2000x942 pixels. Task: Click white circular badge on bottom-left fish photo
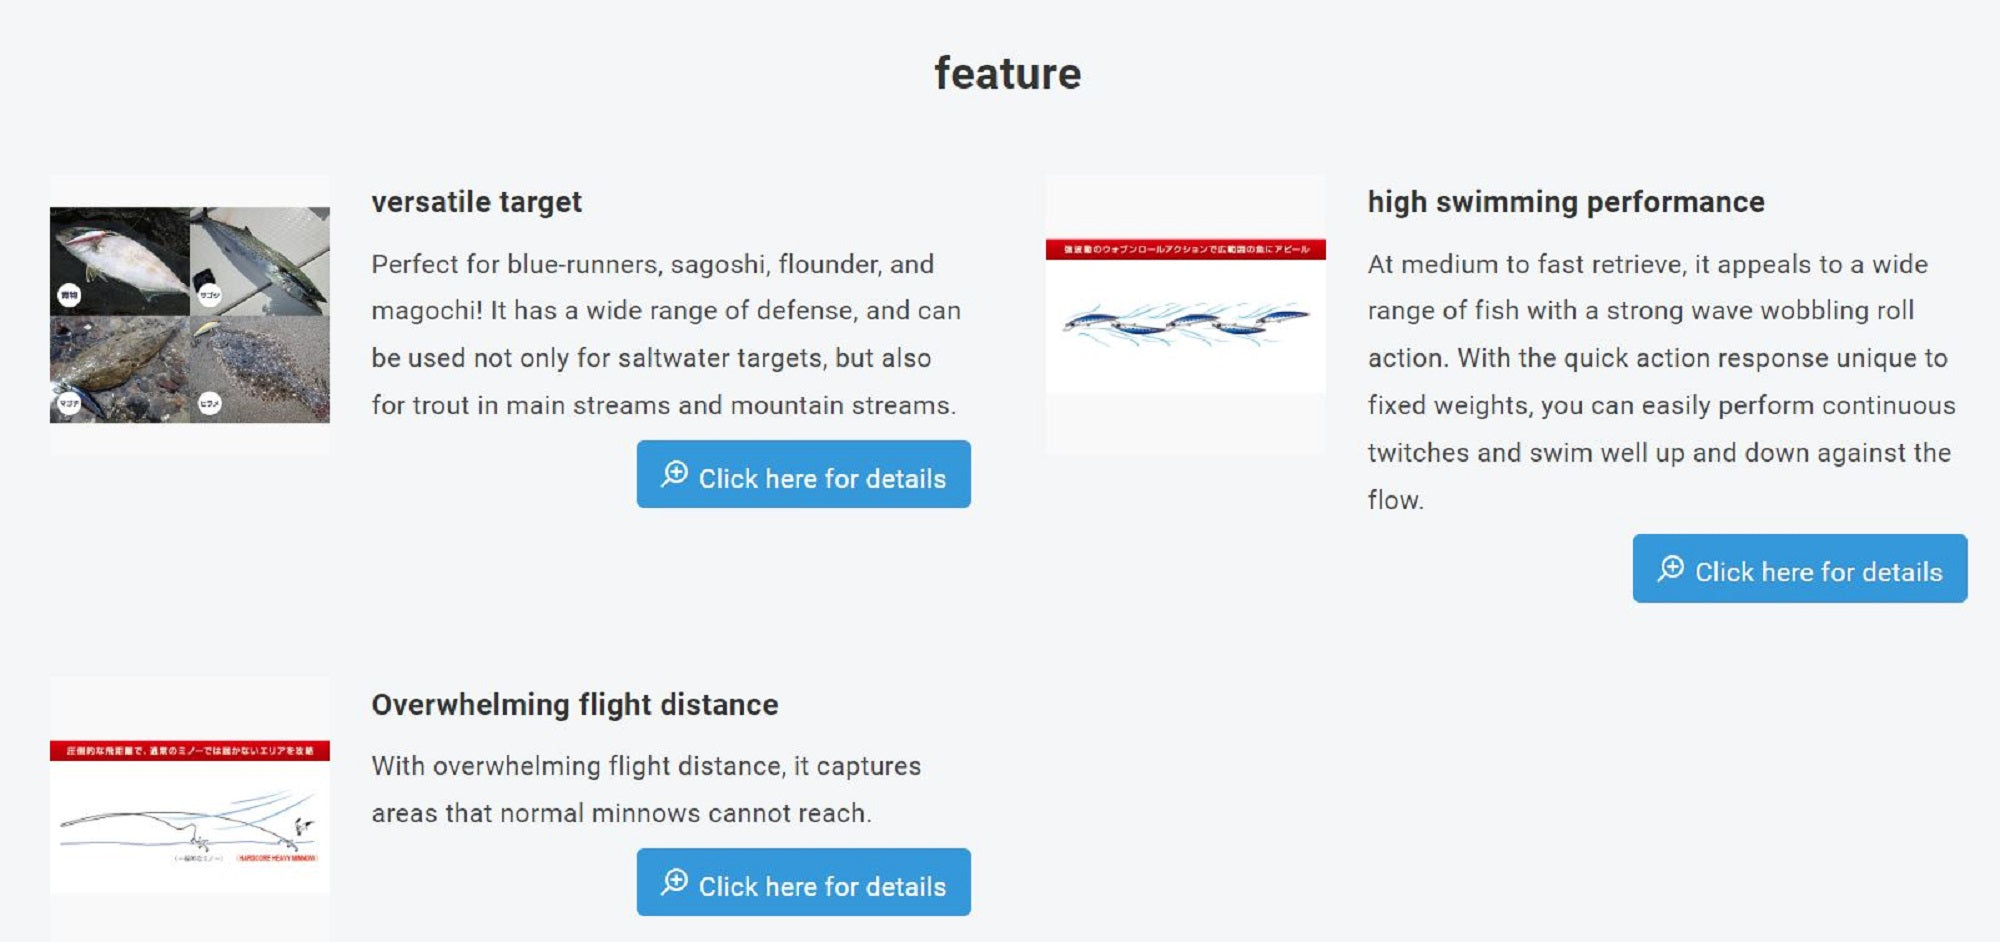point(69,403)
